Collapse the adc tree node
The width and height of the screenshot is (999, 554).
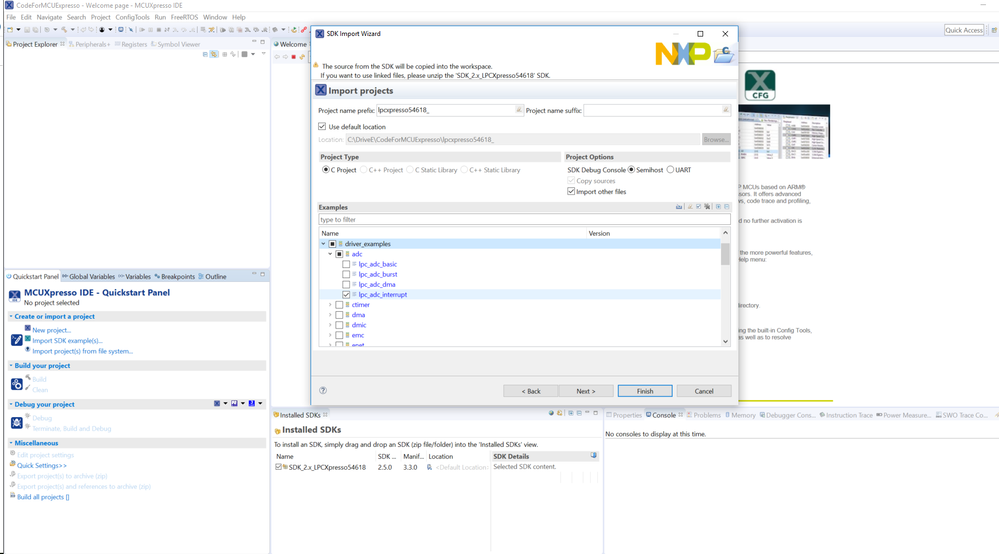pyautogui.click(x=330, y=254)
